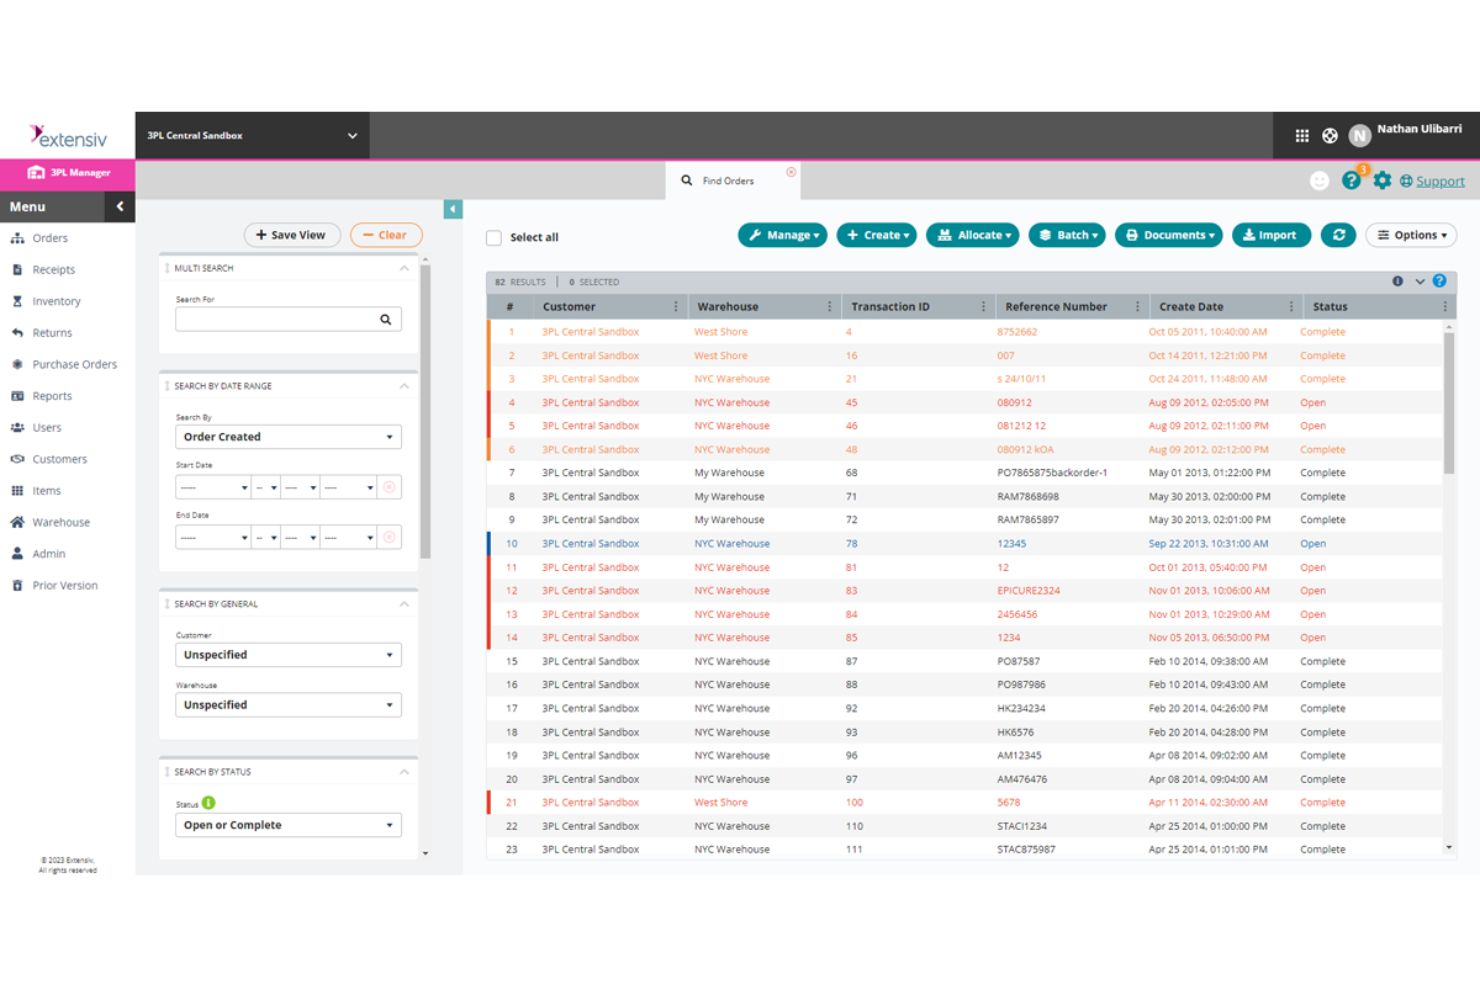The height and width of the screenshot is (987, 1480).
Task: Open the settings gear icon
Action: coord(1382,180)
